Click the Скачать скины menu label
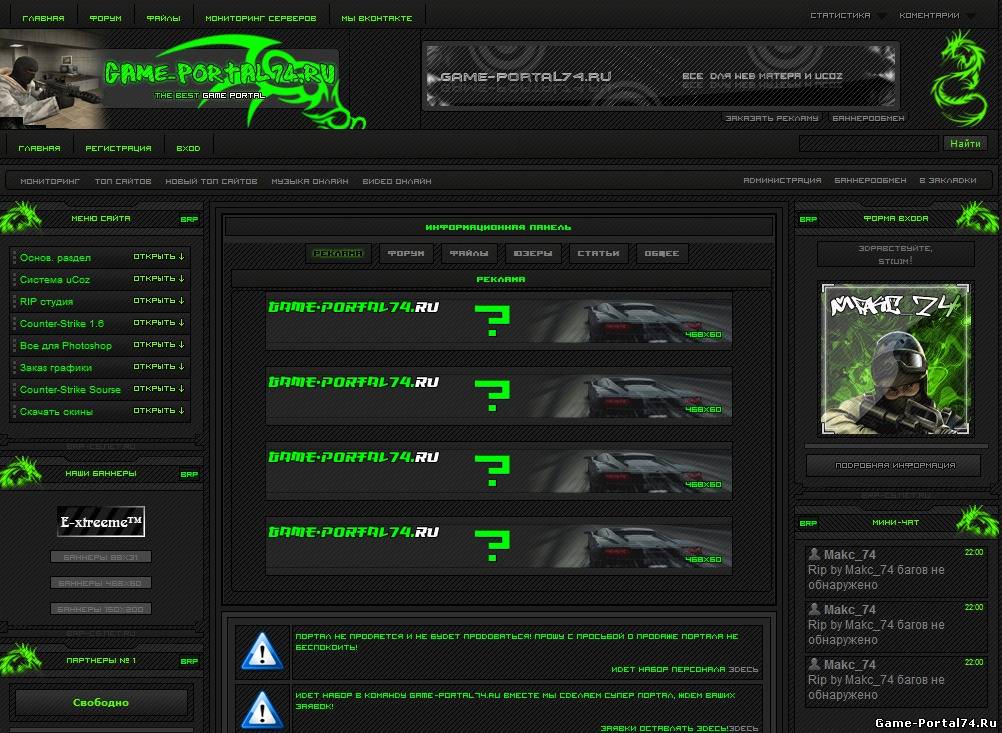The height and width of the screenshot is (733, 1002). 56,412
